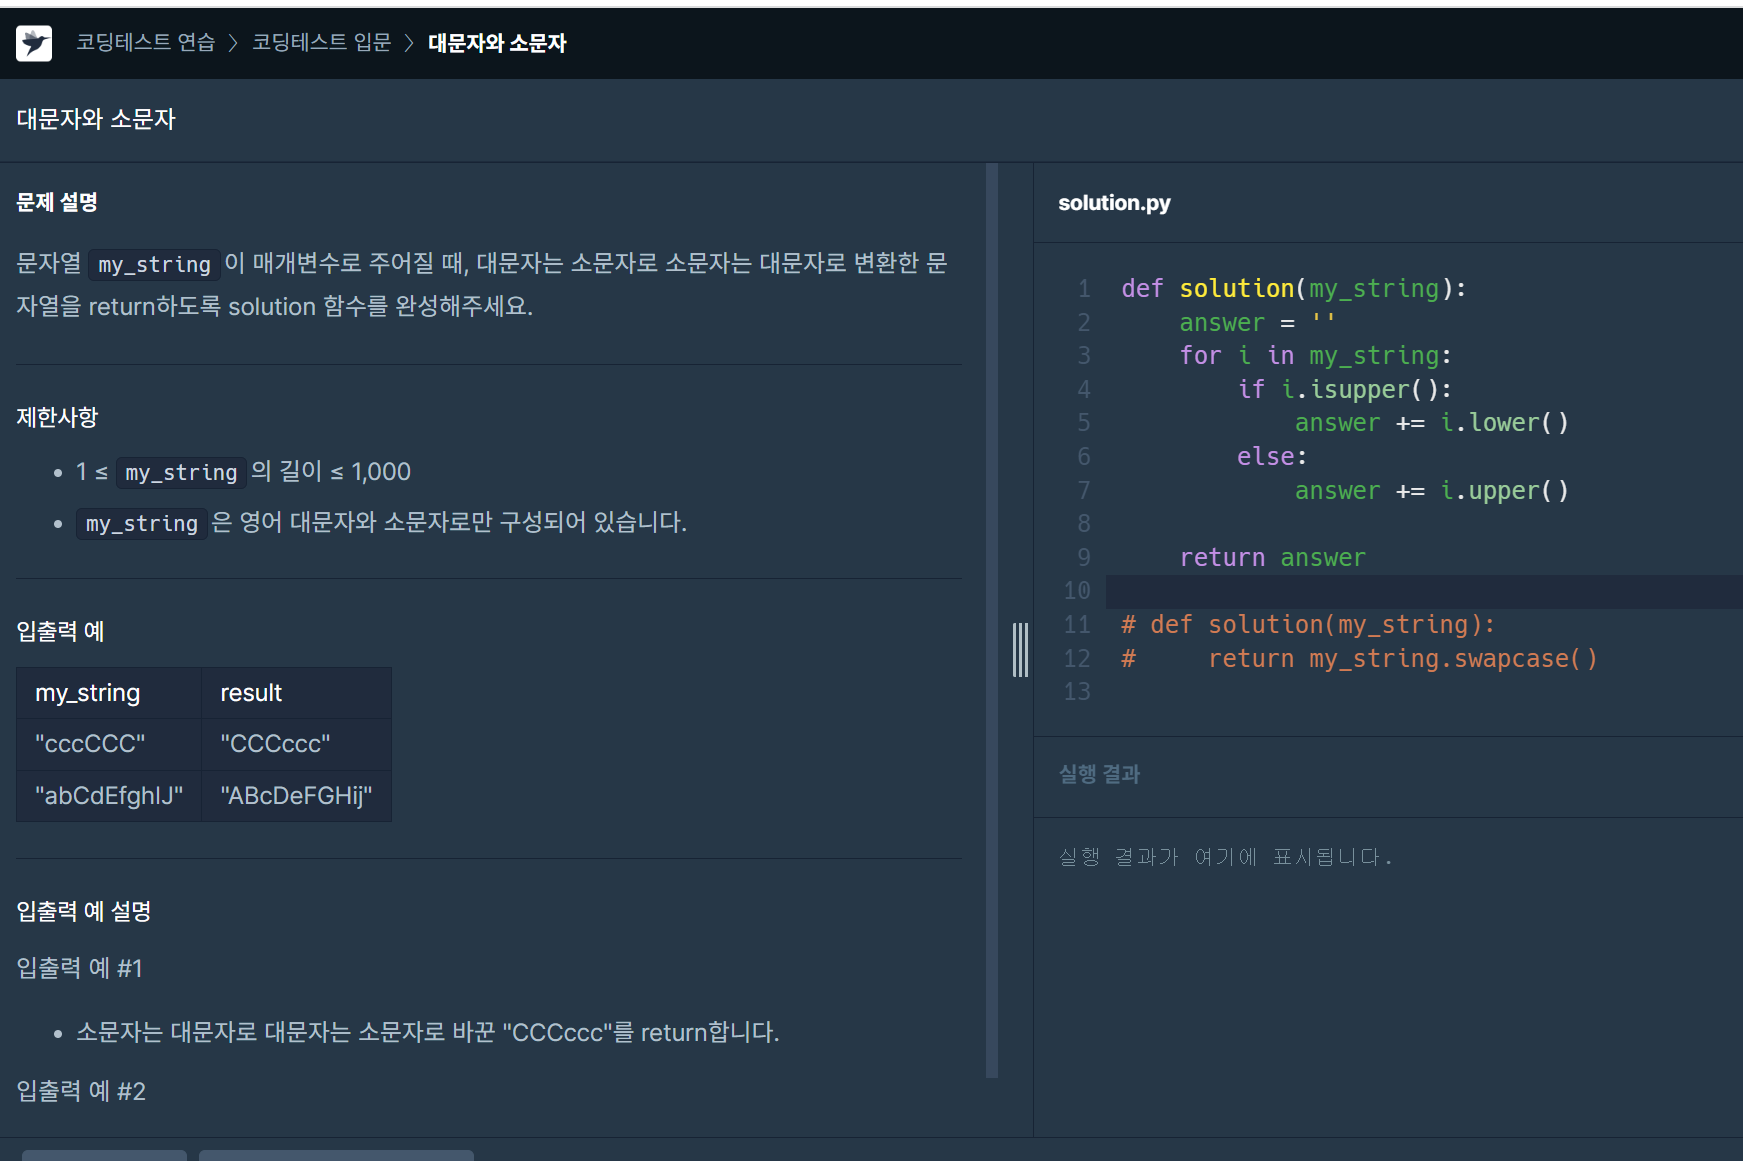Click the 제한사항 heading
This screenshot has height=1161, width=1743.
[x=57, y=417]
